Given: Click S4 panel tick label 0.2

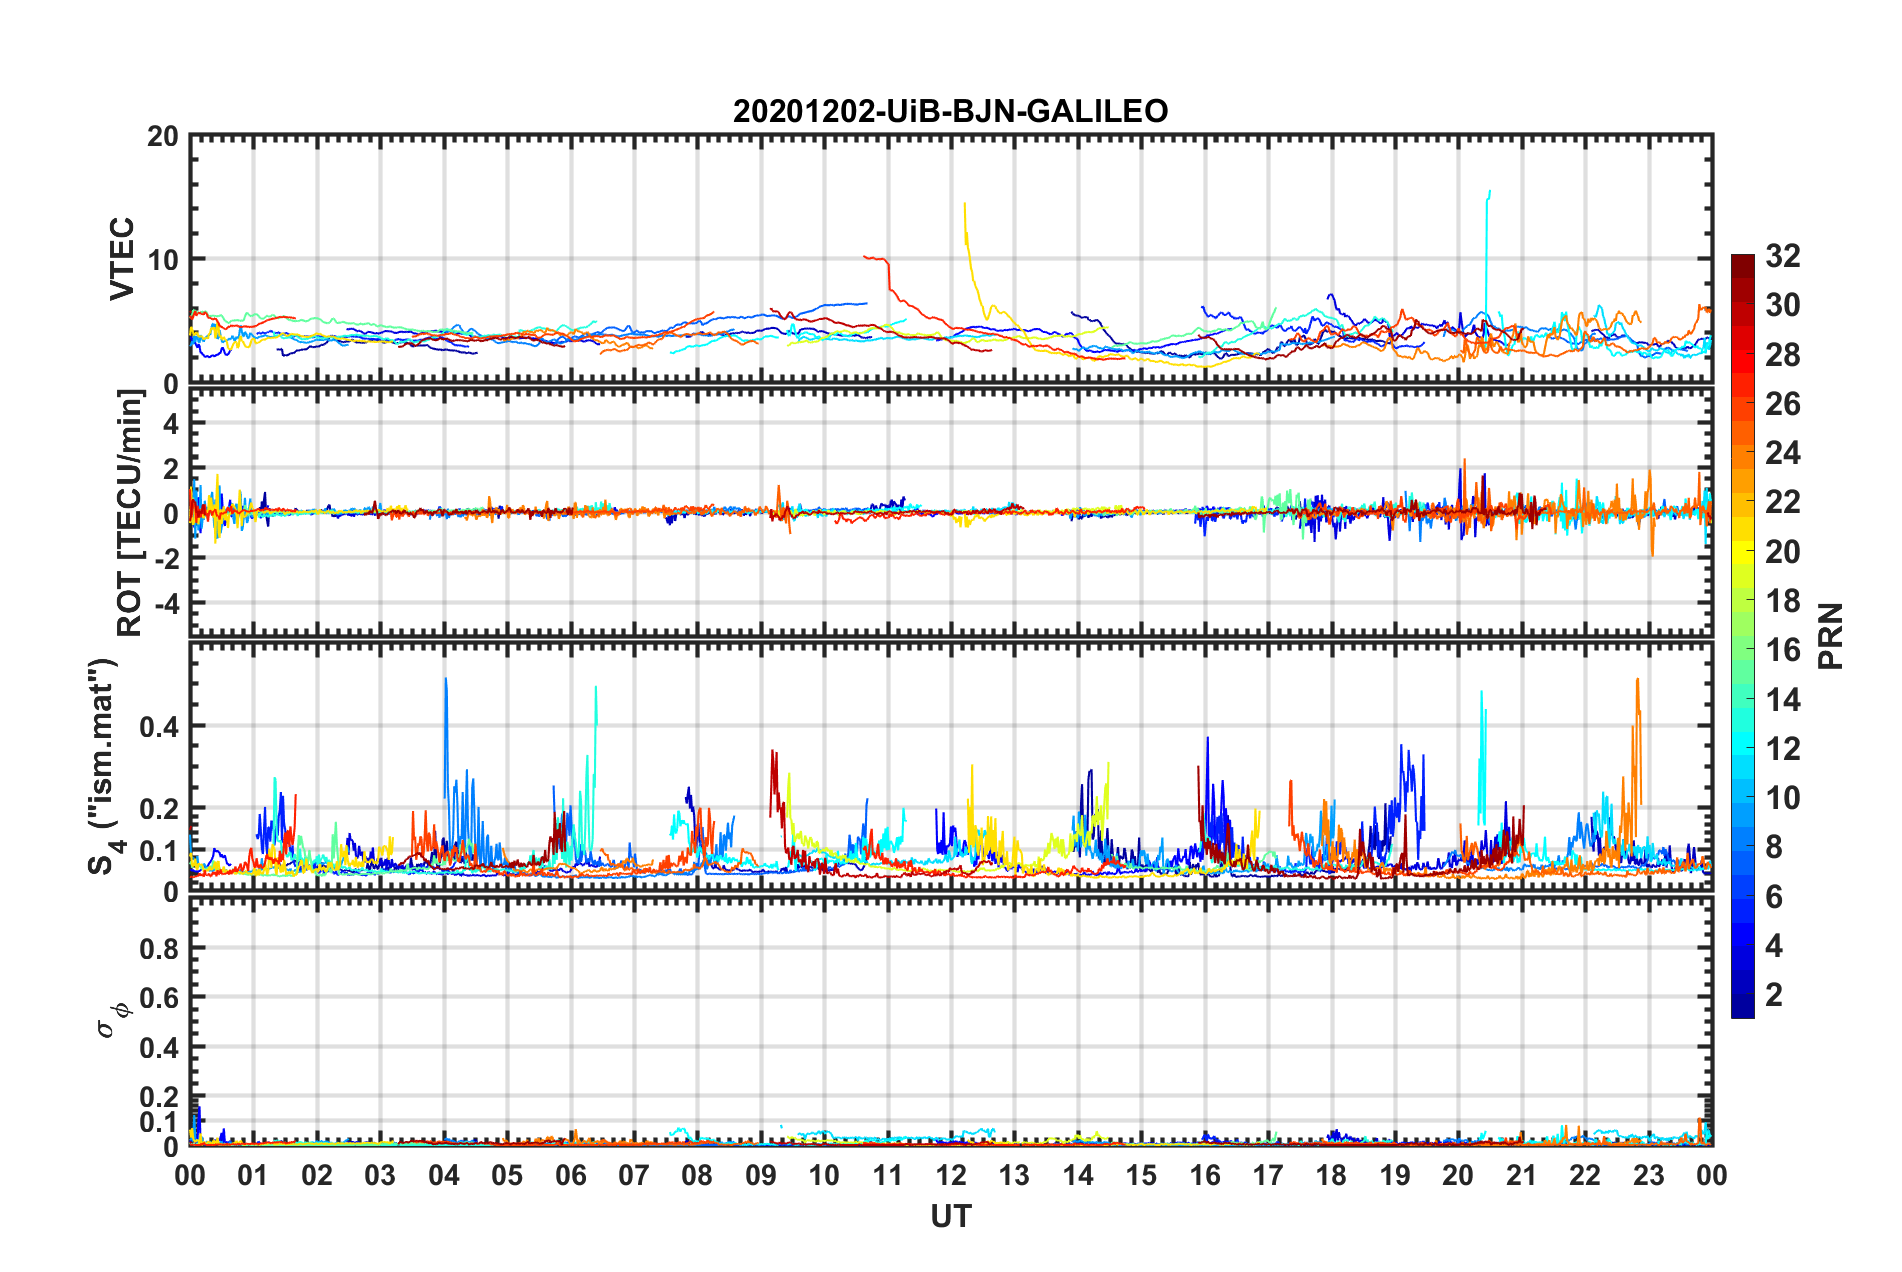Looking at the screenshot, I should click(x=160, y=809).
